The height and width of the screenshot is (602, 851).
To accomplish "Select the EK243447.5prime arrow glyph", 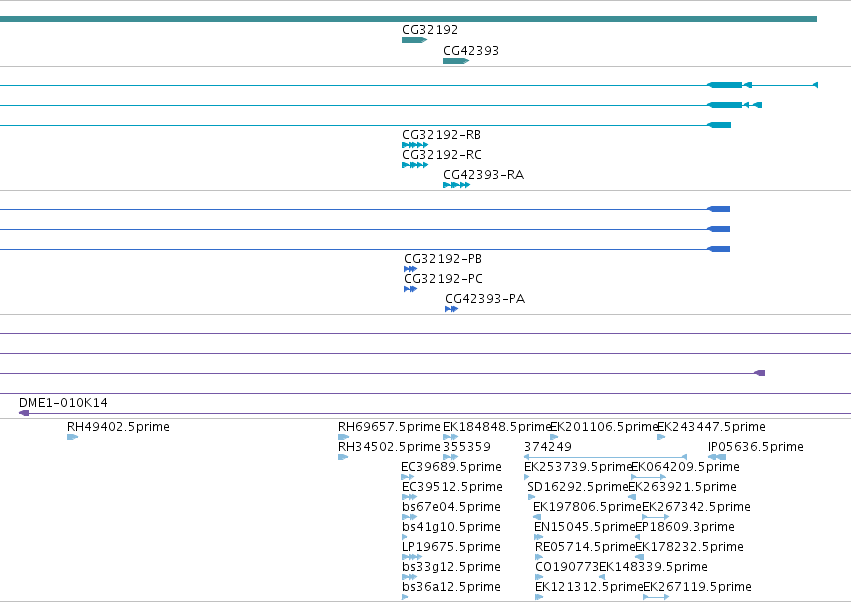I will 661,437.
